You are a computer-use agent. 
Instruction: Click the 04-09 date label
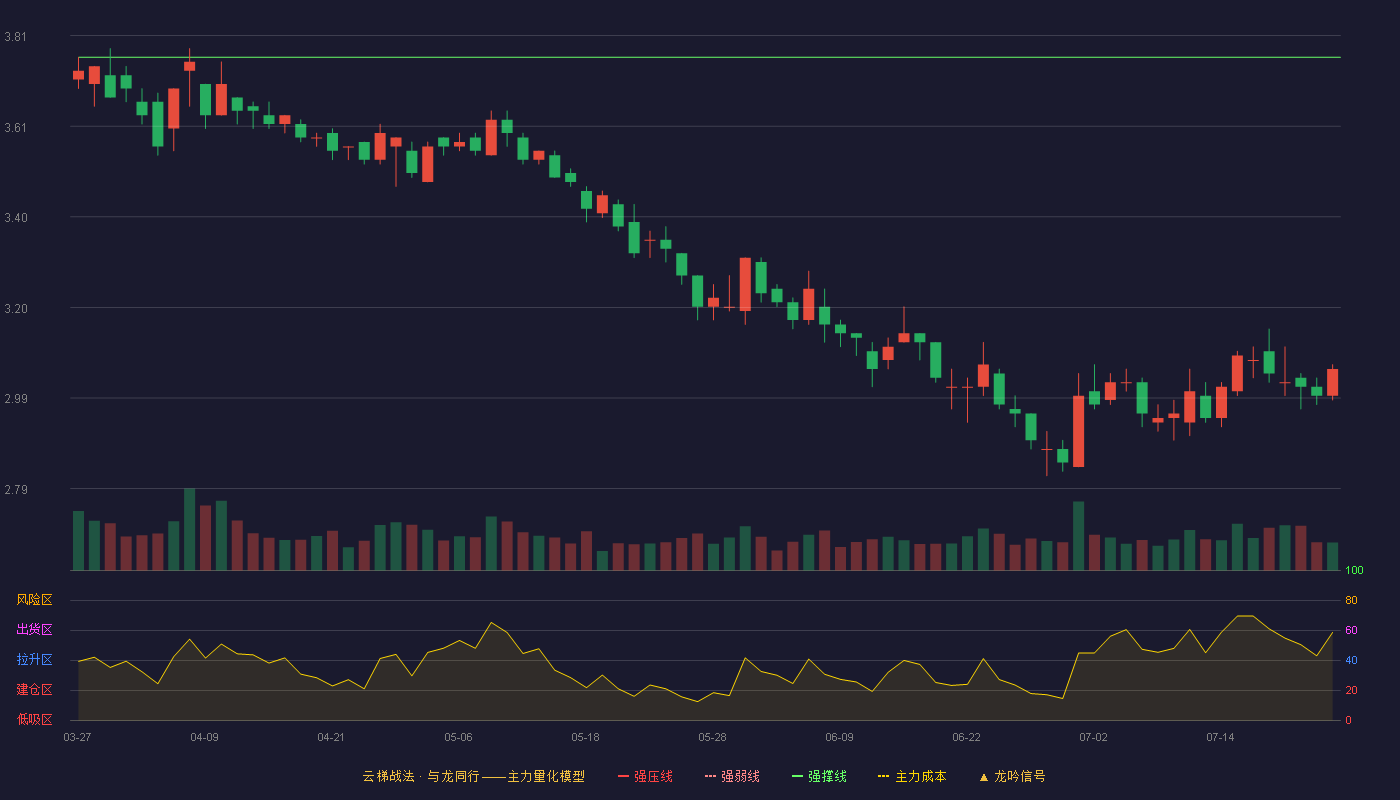click(204, 737)
